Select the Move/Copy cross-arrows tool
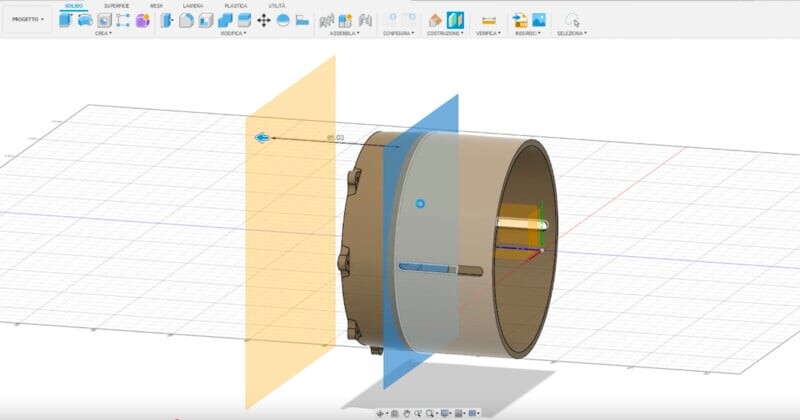The width and height of the screenshot is (800, 420). click(x=264, y=20)
